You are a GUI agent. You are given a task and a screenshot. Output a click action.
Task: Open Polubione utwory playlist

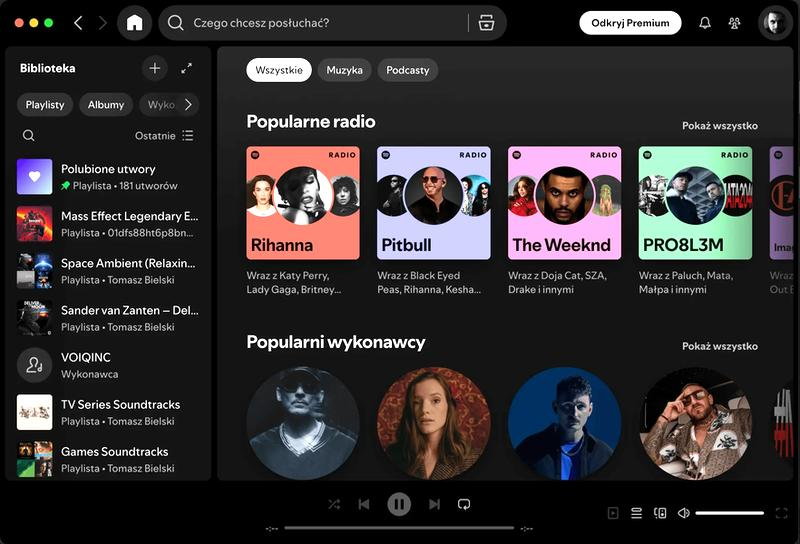(x=108, y=177)
